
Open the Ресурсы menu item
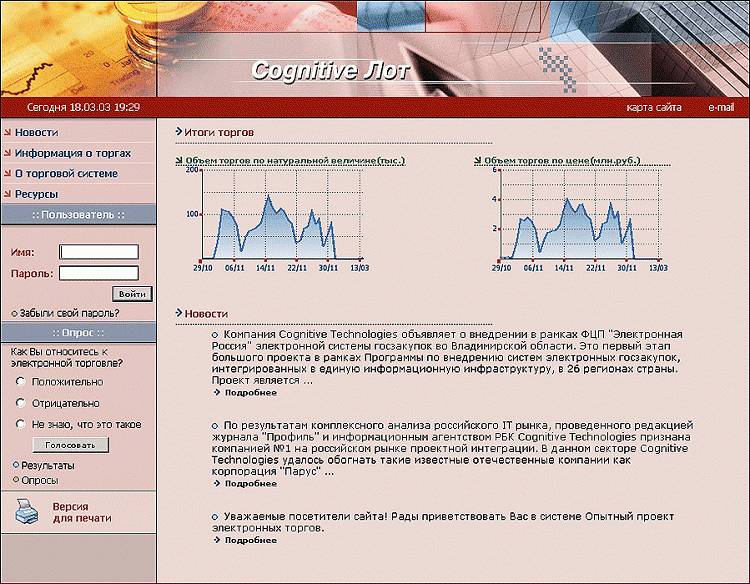click(x=36, y=194)
